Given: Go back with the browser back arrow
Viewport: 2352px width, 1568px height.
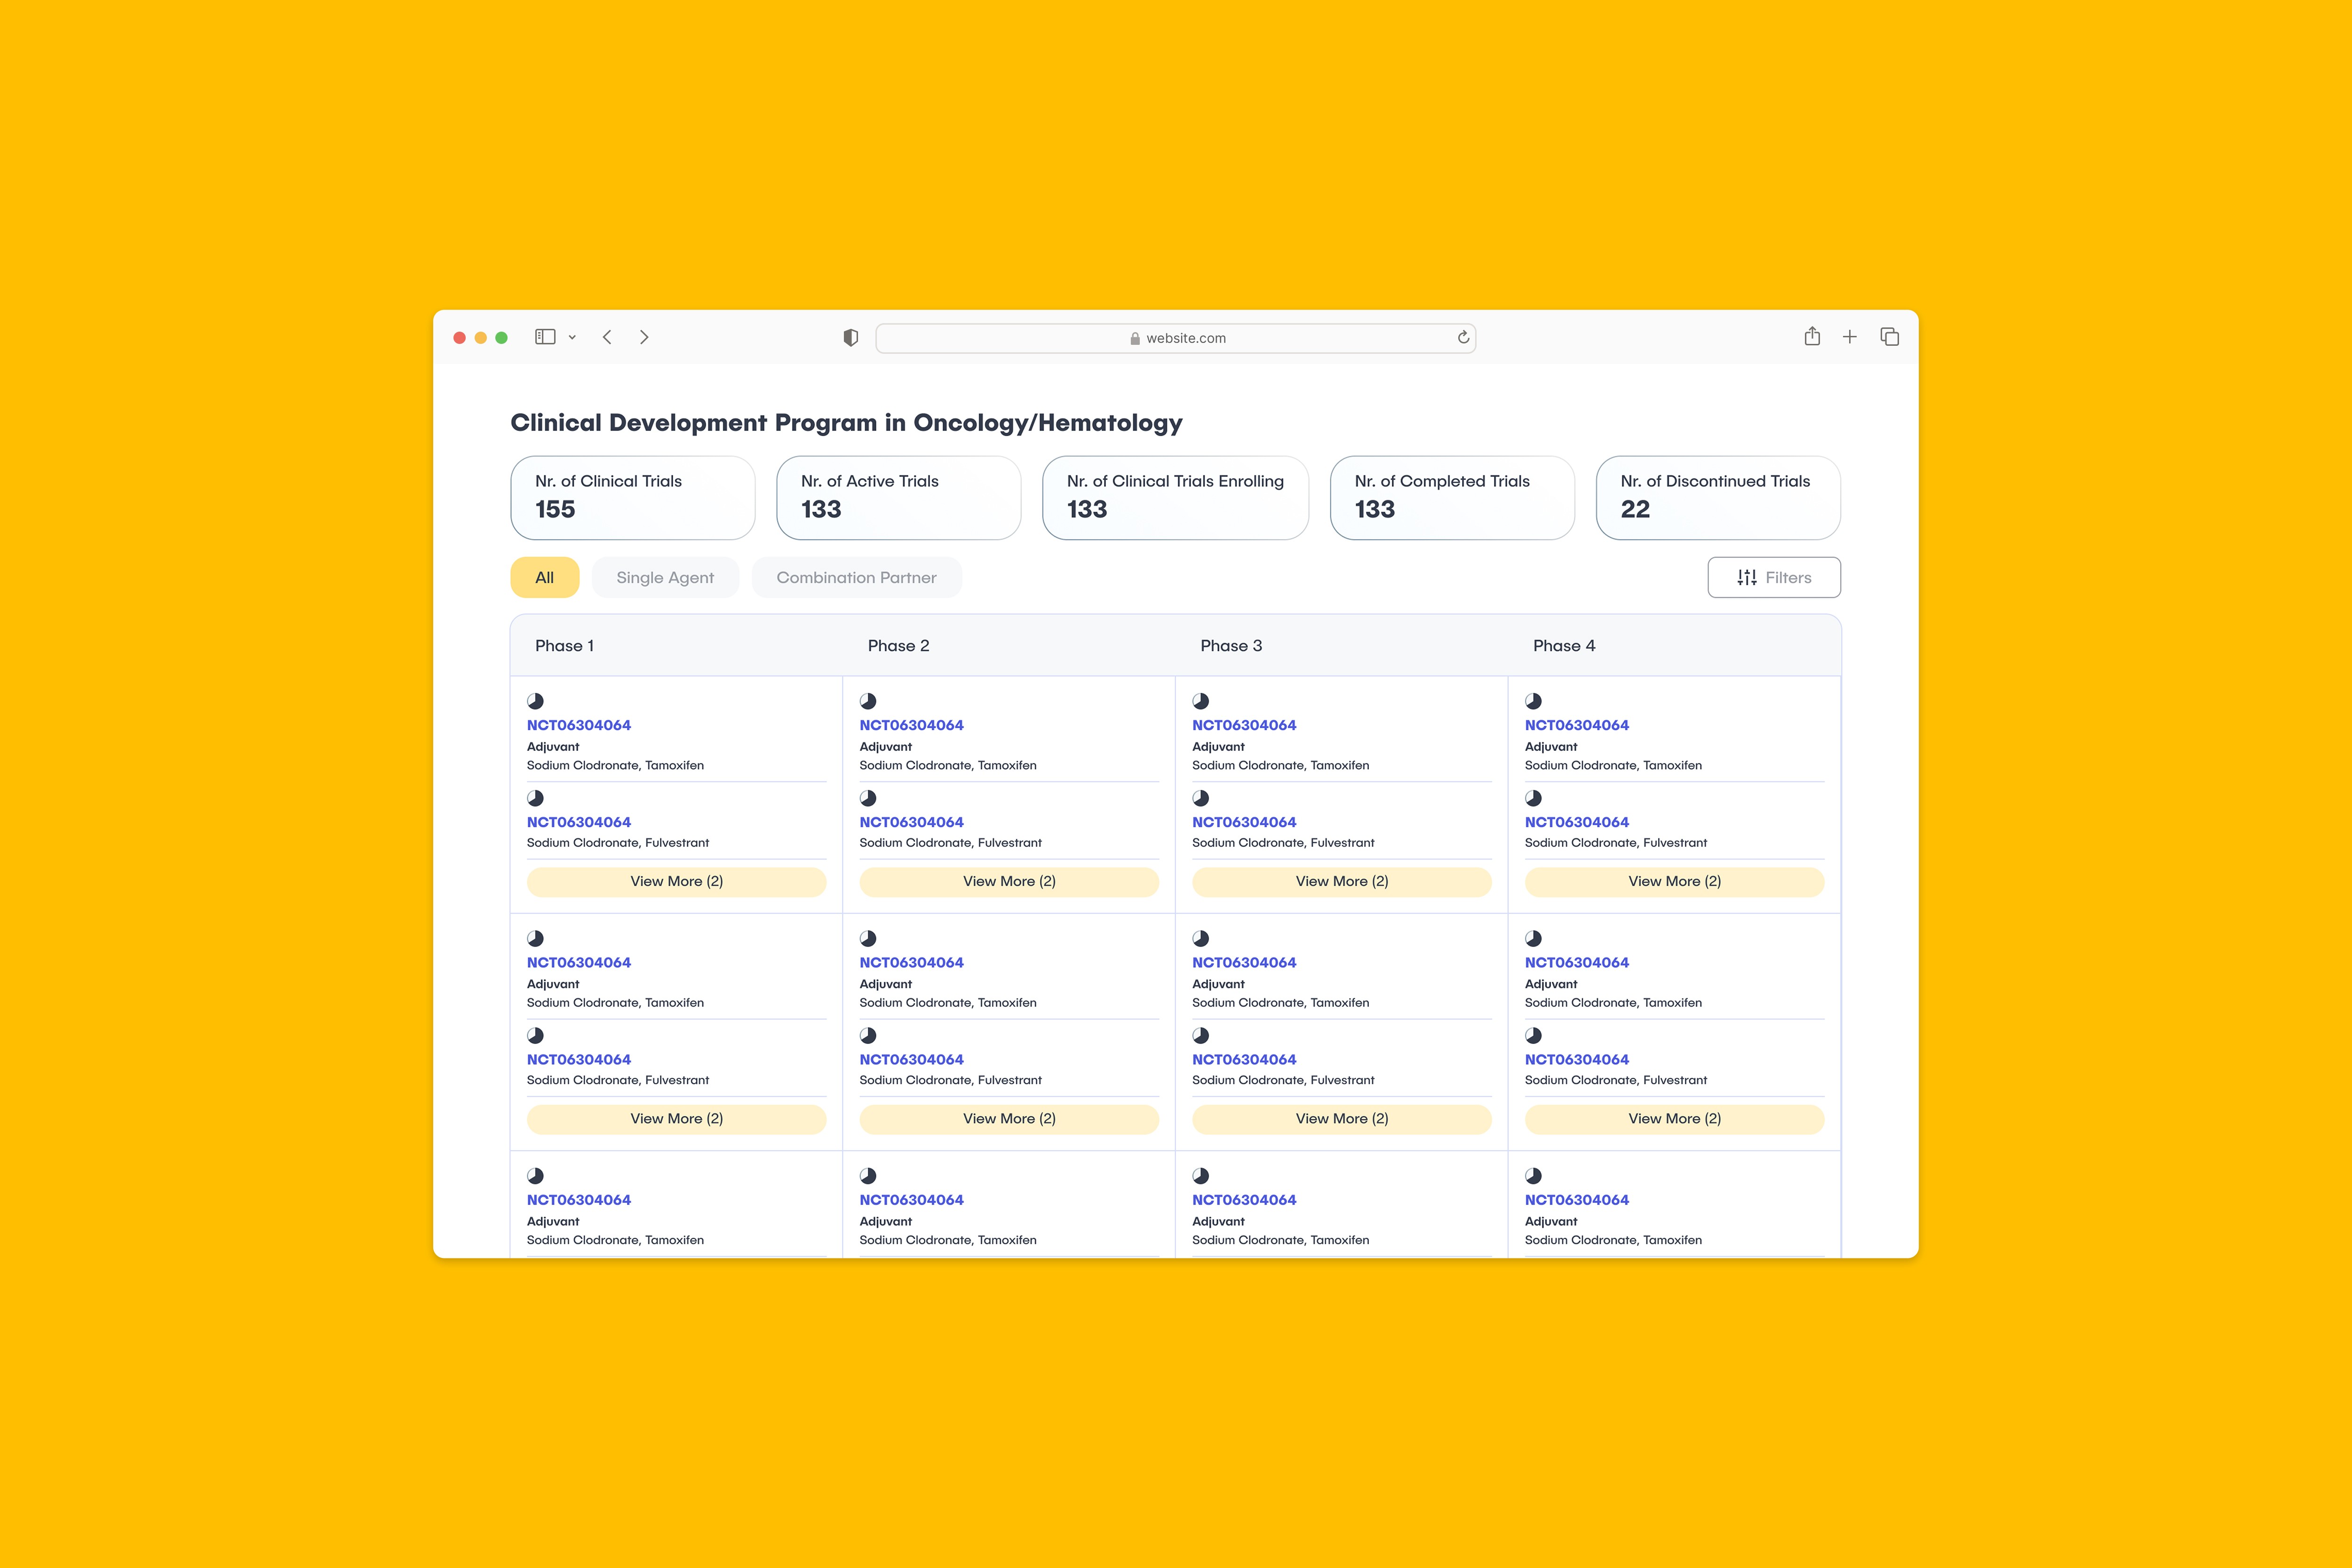Looking at the screenshot, I should 607,337.
